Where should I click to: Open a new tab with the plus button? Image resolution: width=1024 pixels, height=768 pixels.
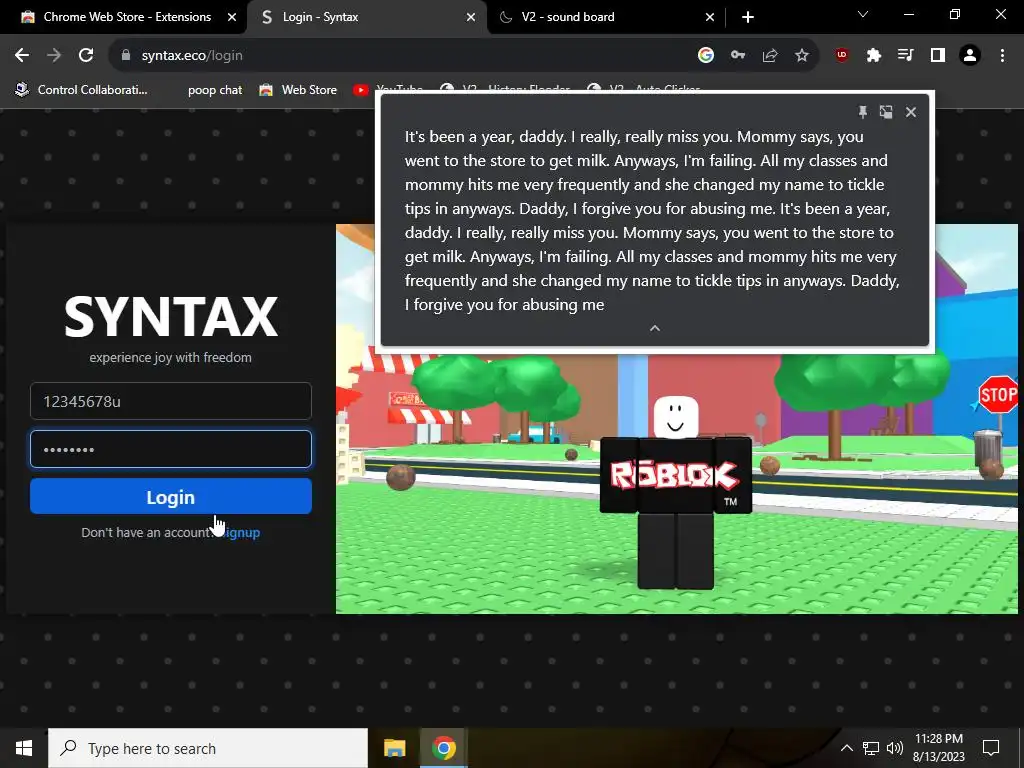tap(748, 17)
